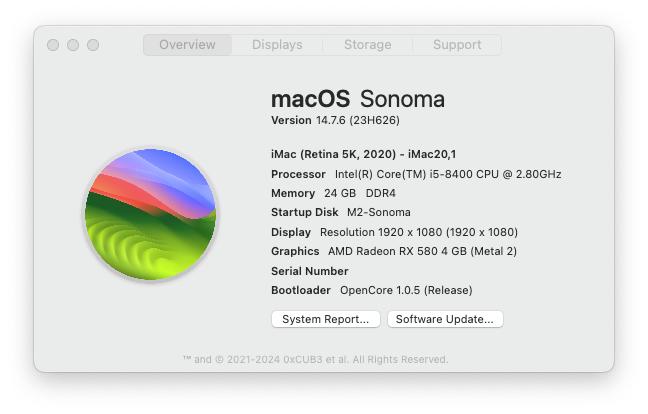Click the Memory 24 GB DDR4 row
This screenshot has width=648, height=414.
334,193
